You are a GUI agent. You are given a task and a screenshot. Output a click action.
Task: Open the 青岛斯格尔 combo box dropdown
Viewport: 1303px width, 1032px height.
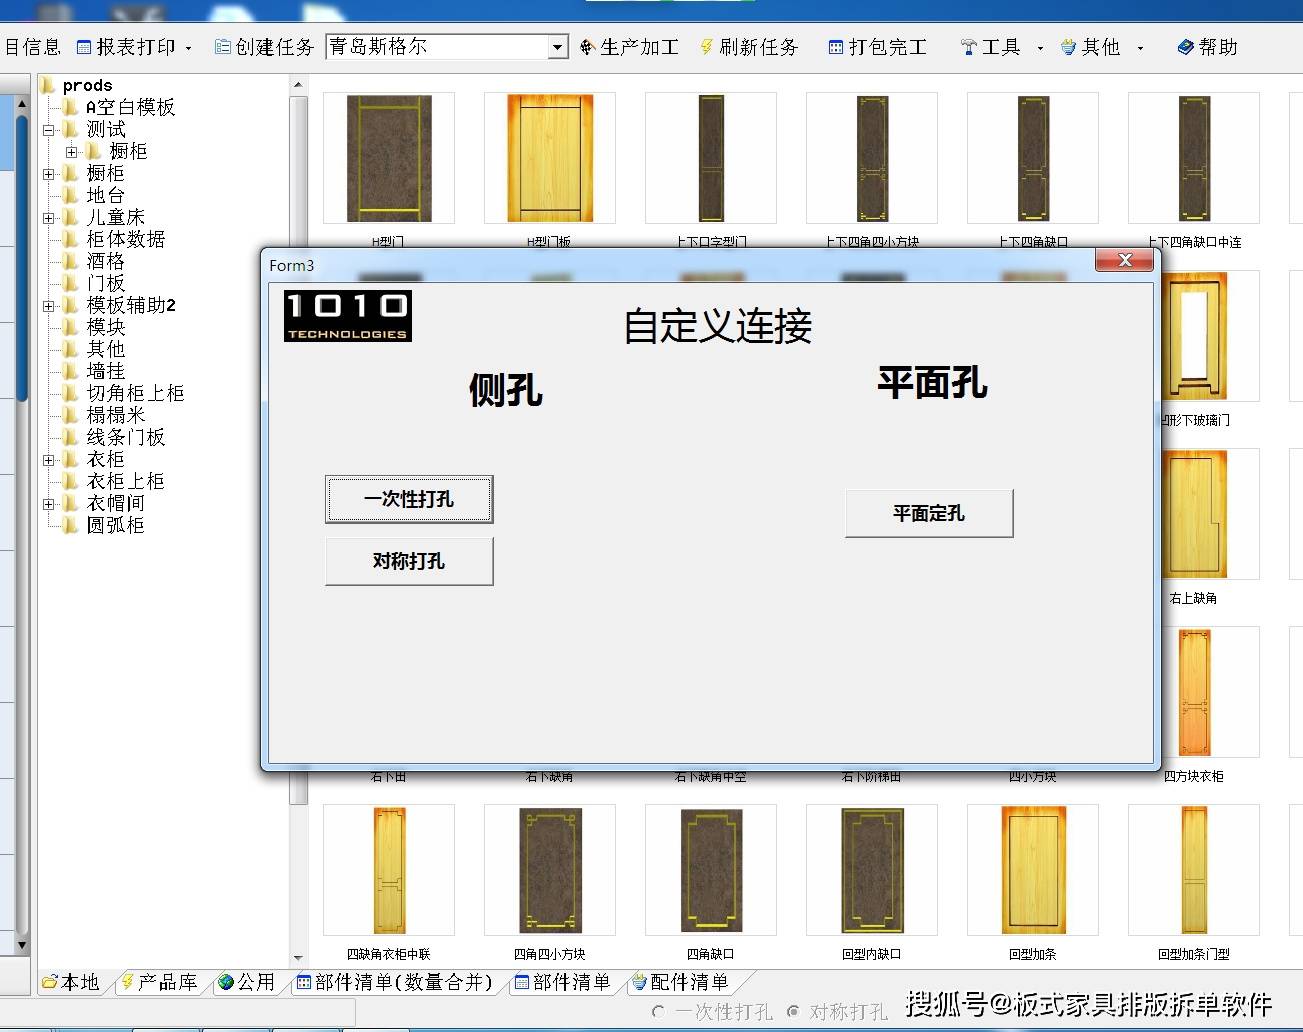click(x=558, y=47)
